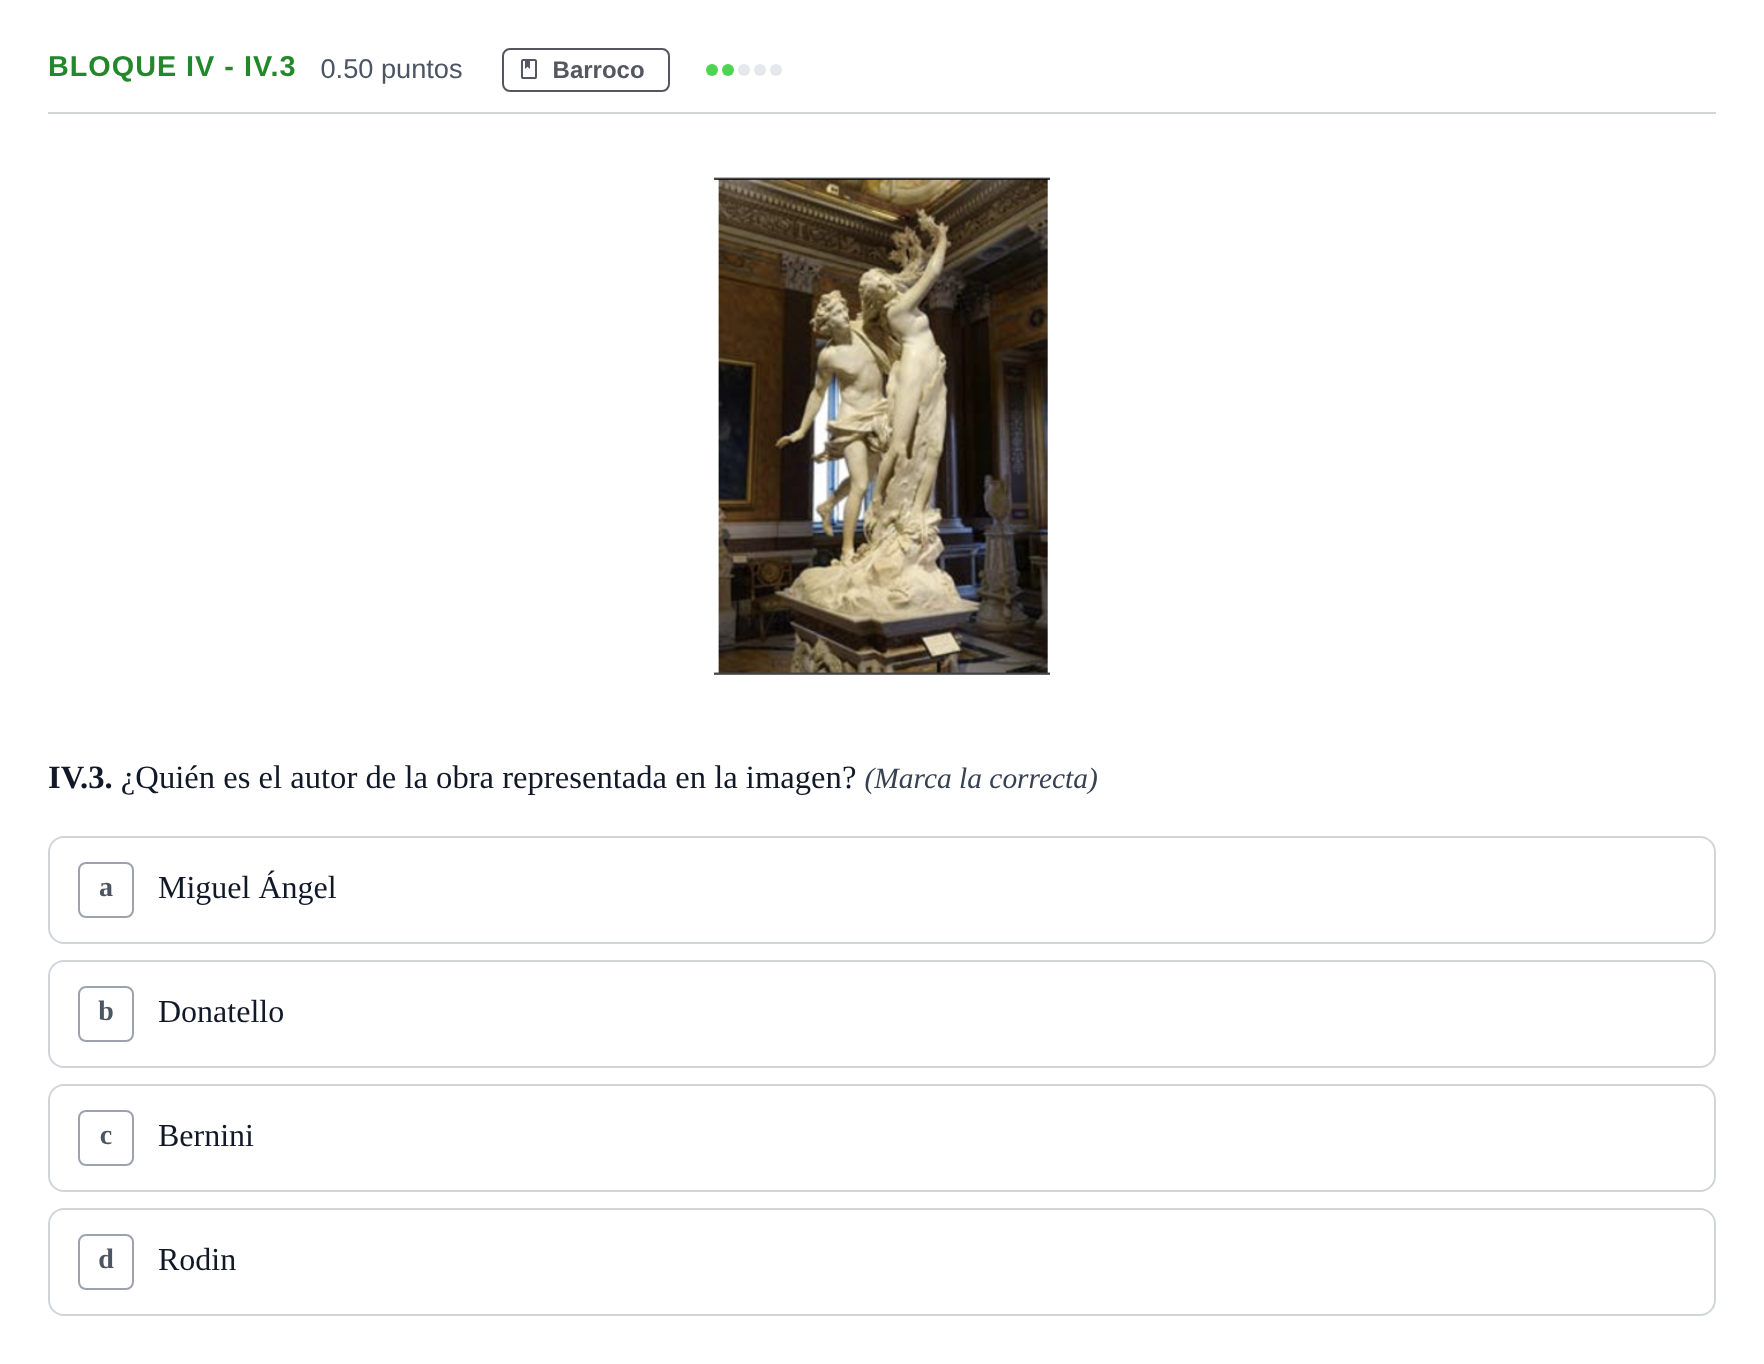
Task: Click the '0.50 puntos' score text
Action: 391,69
